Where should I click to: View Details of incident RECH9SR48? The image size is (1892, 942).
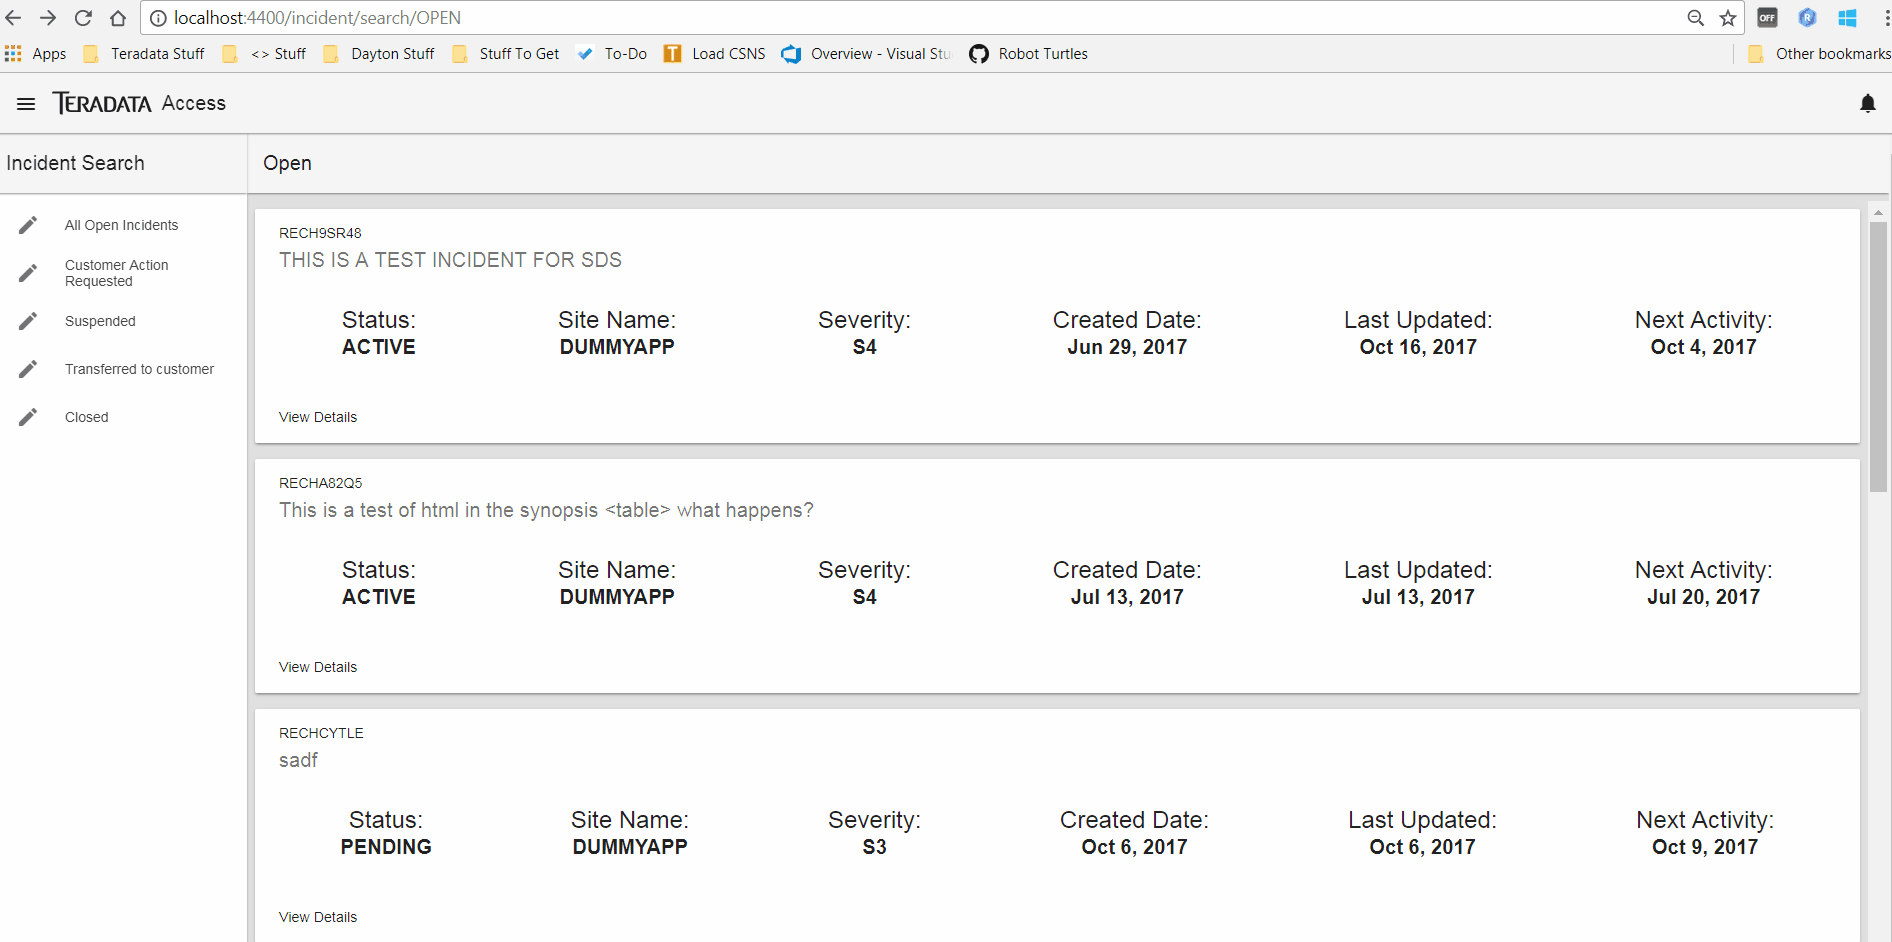(318, 417)
